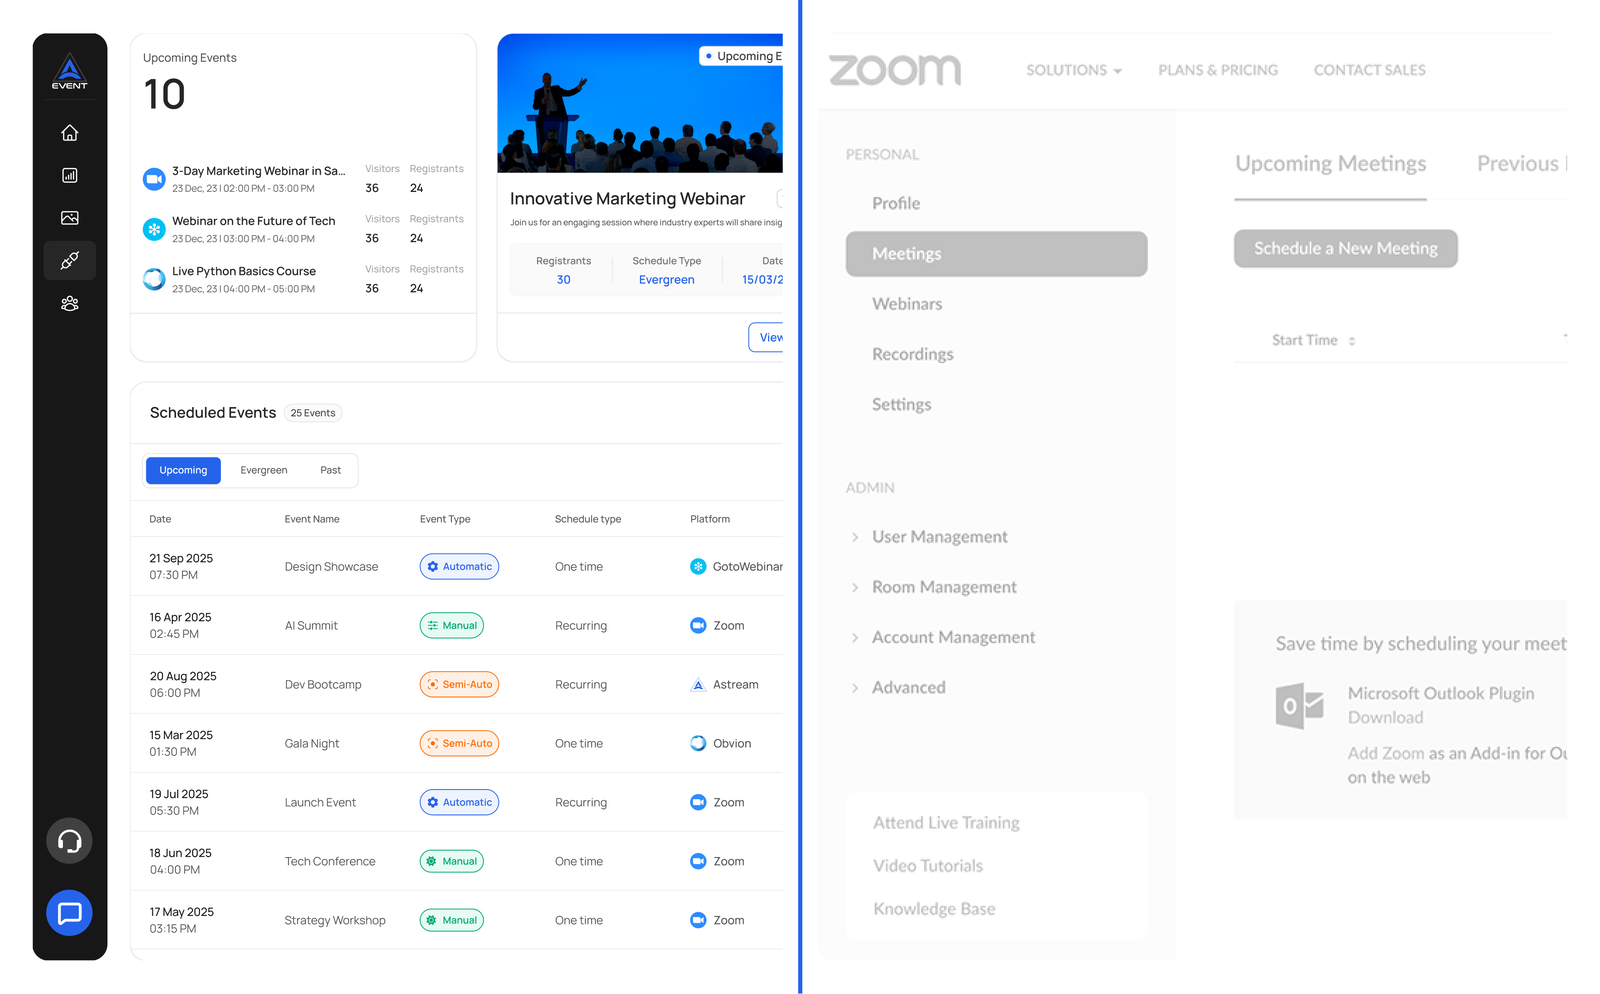Click the Evergreen schedule type value
Image resolution: width=1600 pixels, height=994 pixels.
[666, 280]
